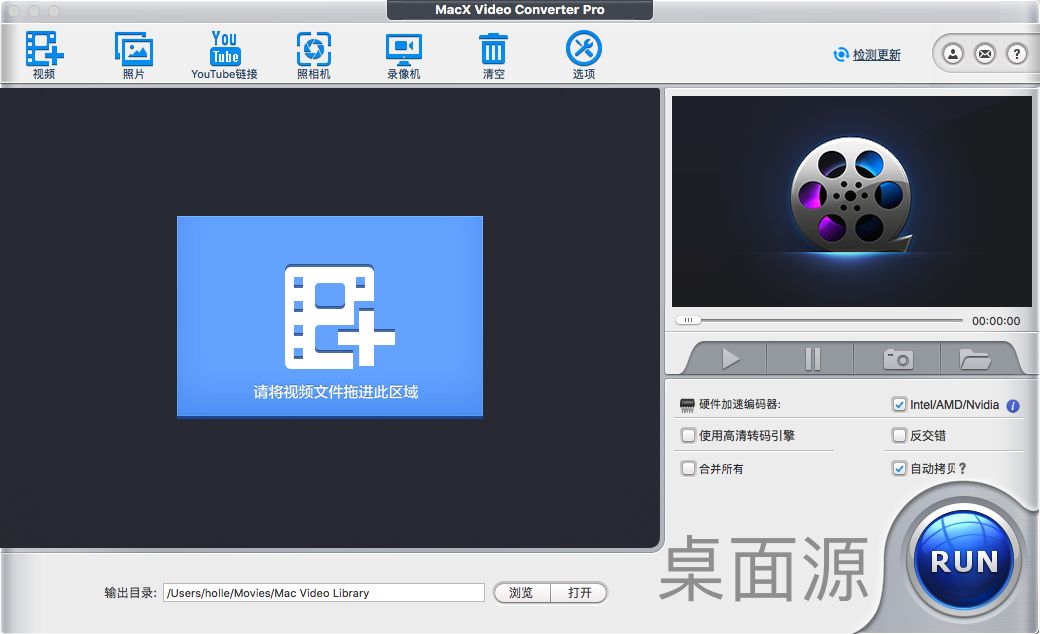Image resolution: width=1040 pixels, height=634 pixels.
Task: Toggle the 自动拷贝 auto copy checkbox
Action: (899, 469)
